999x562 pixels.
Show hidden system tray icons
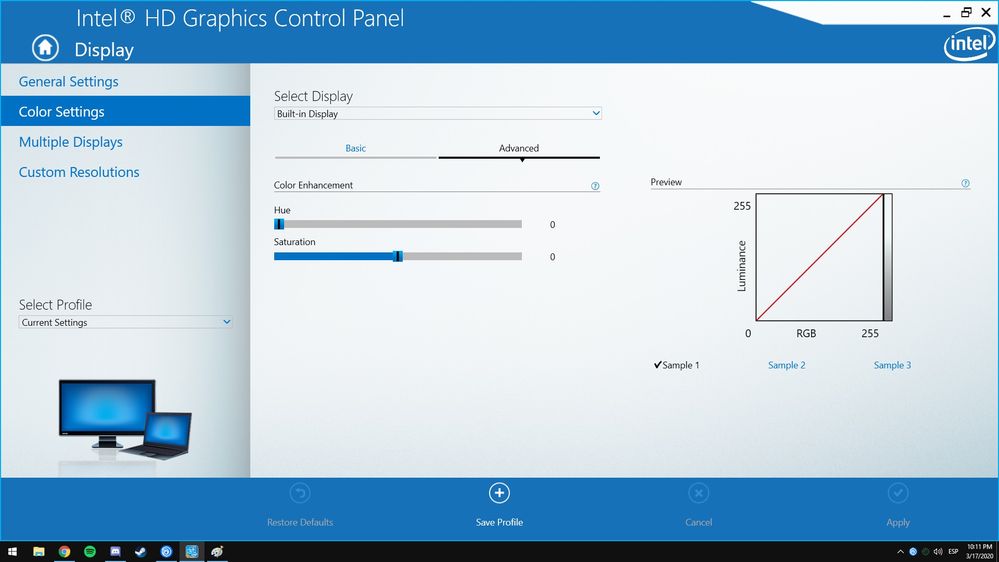[900, 552]
